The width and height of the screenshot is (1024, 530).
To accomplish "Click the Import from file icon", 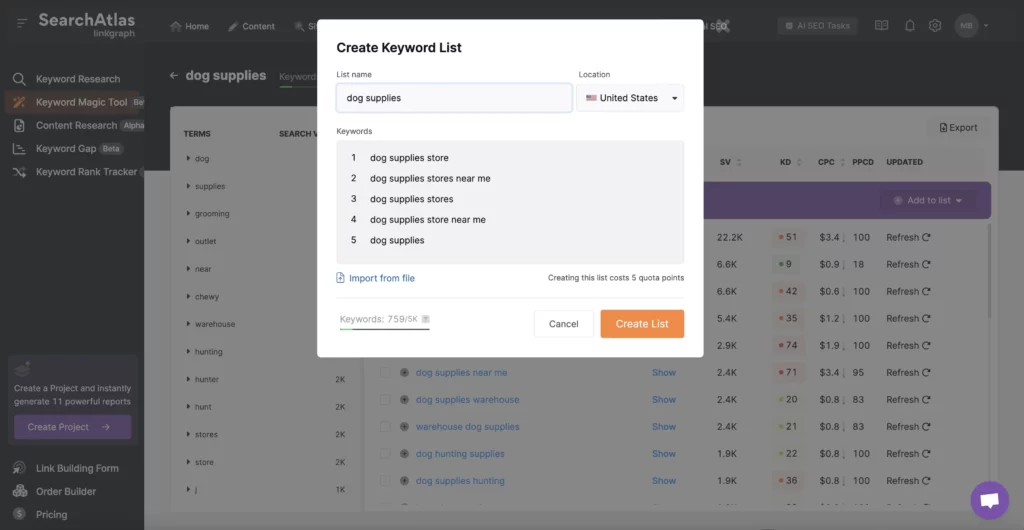I will click(341, 278).
